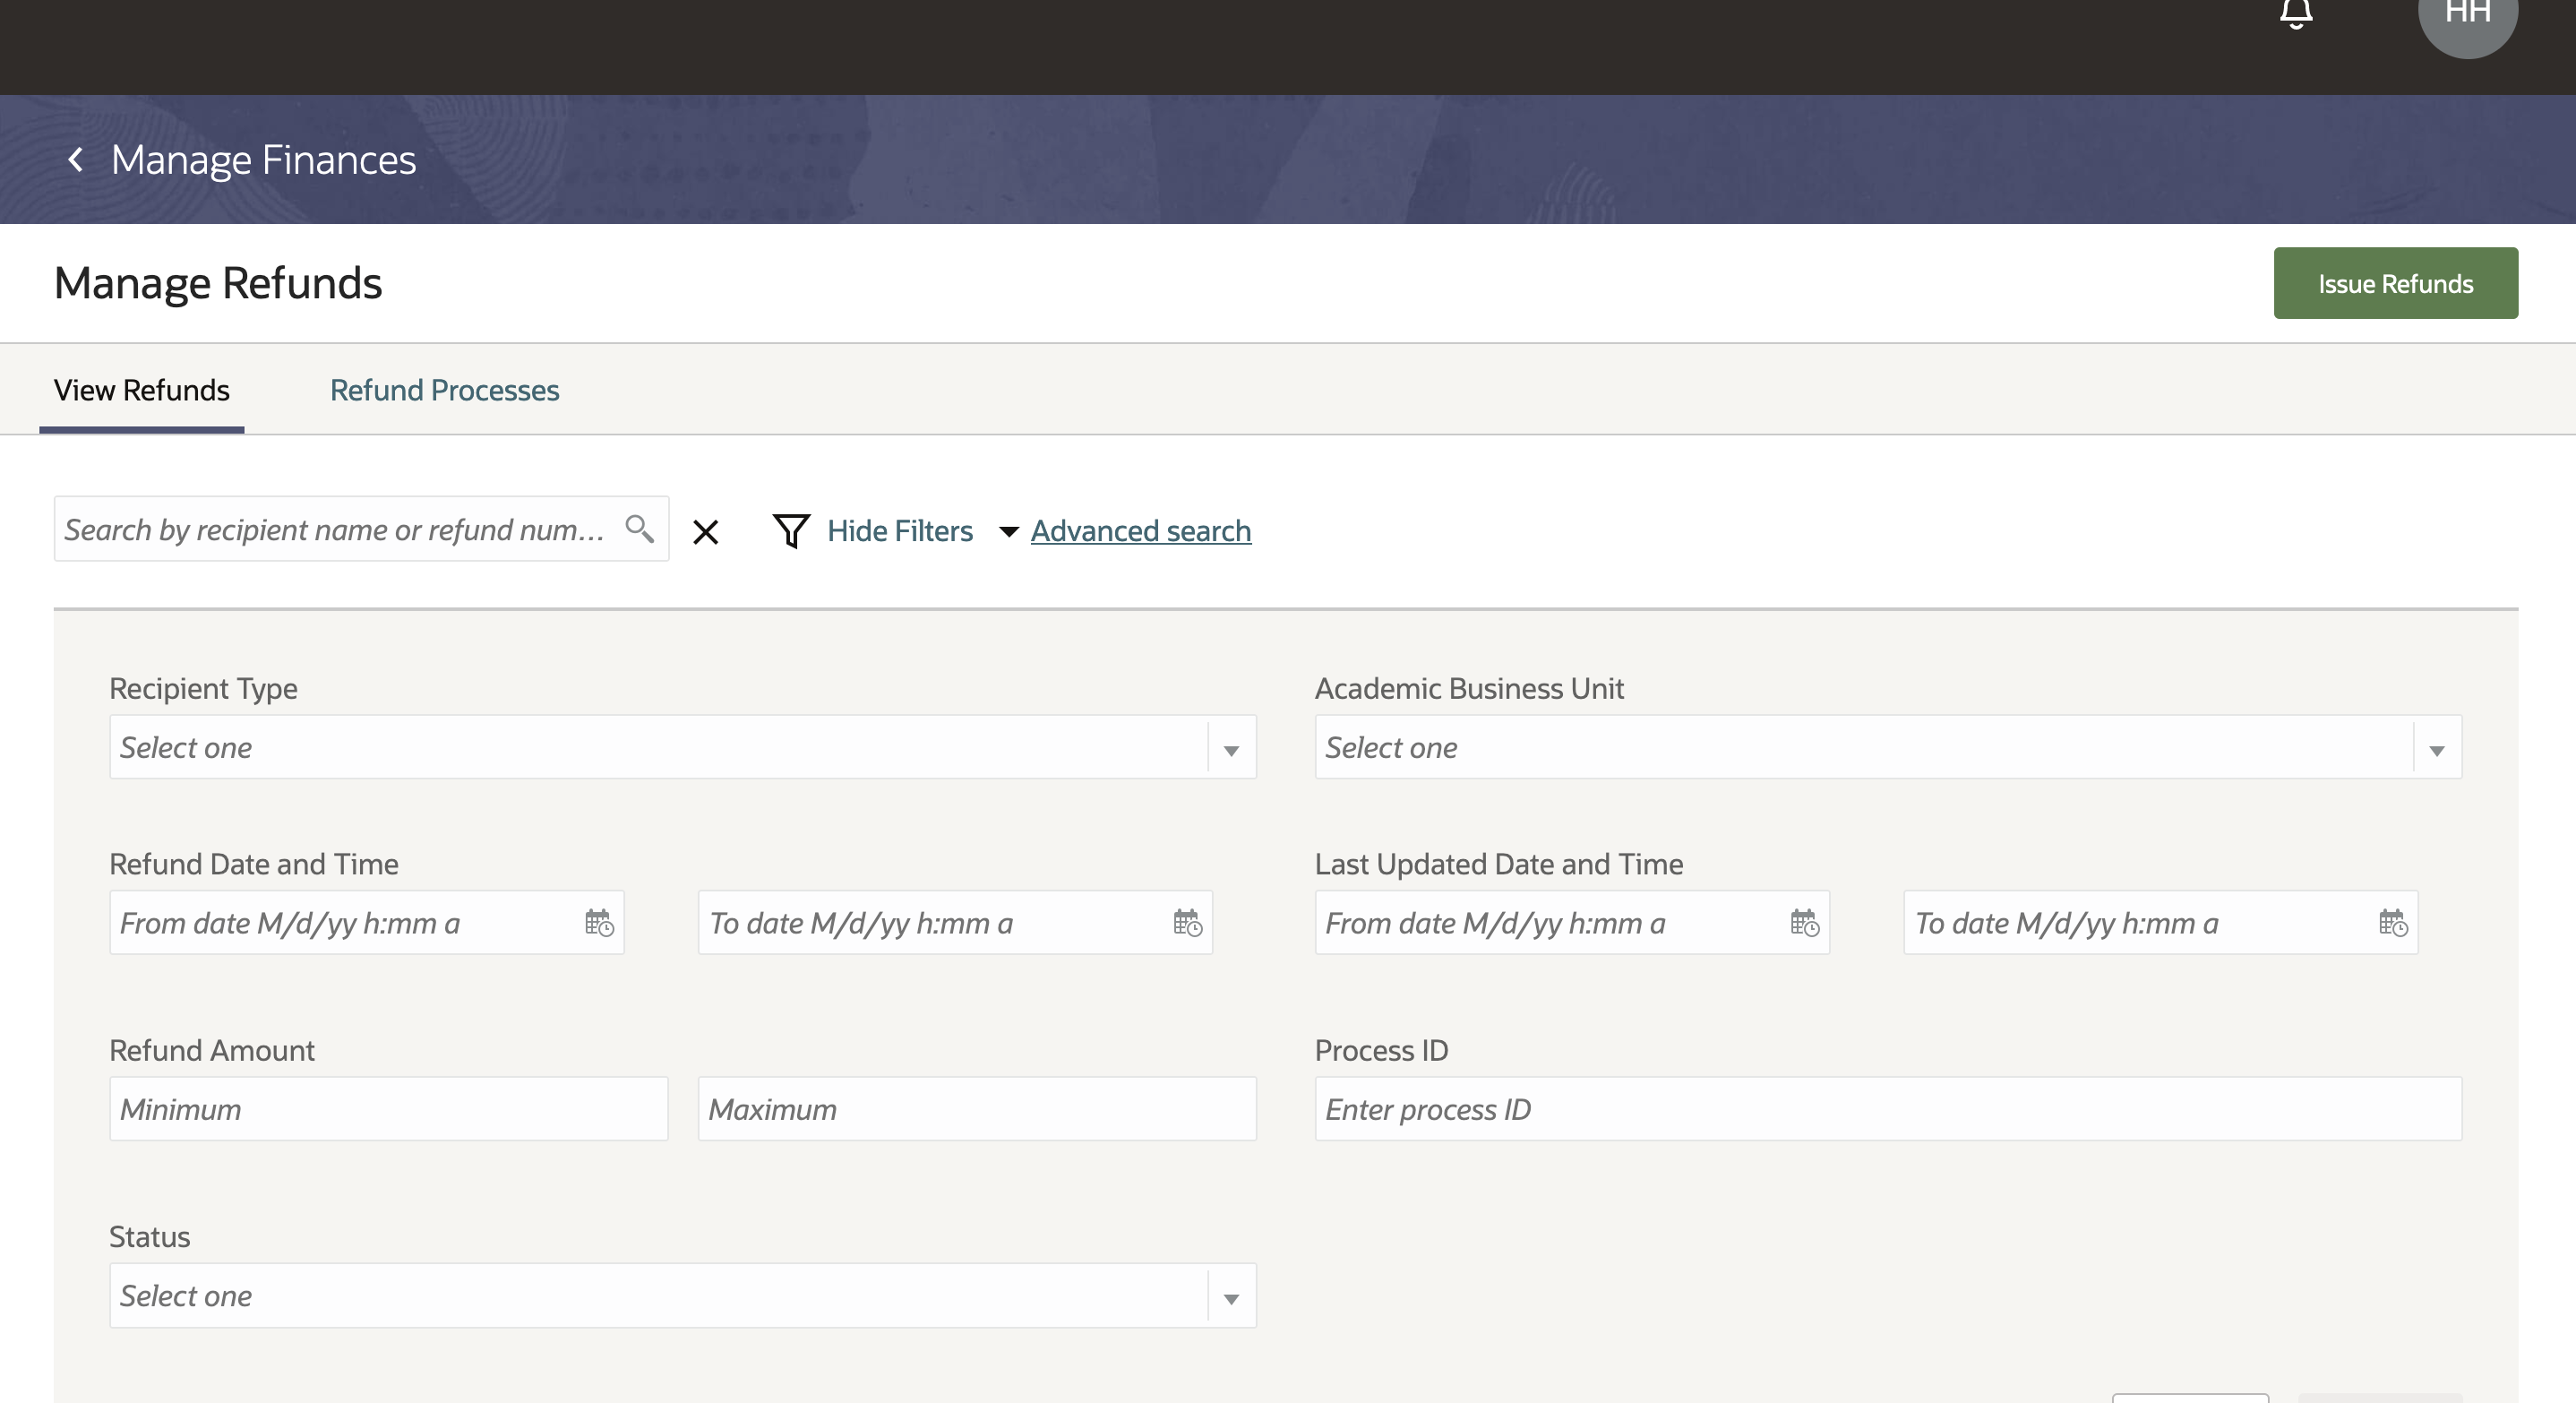
Task: Select the View Refunds tab
Action: tap(141, 390)
